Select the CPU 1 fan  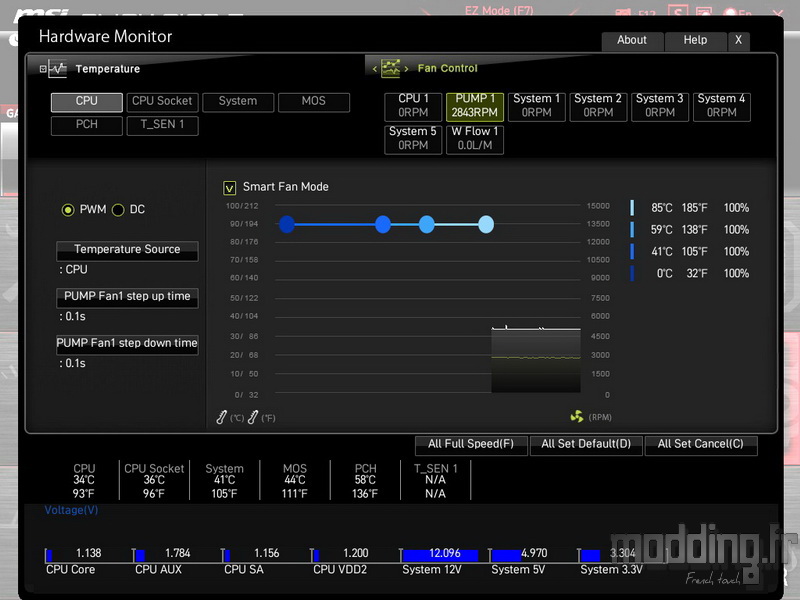point(413,106)
